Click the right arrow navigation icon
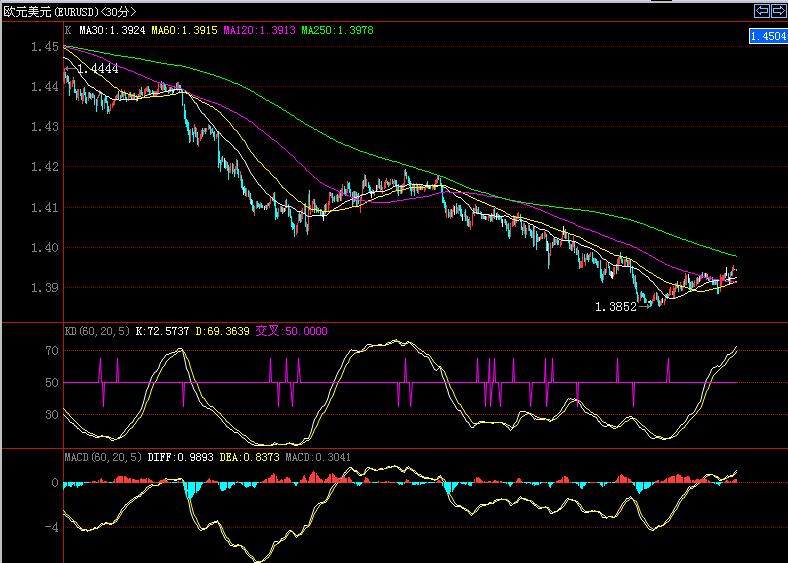 click(x=777, y=11)
